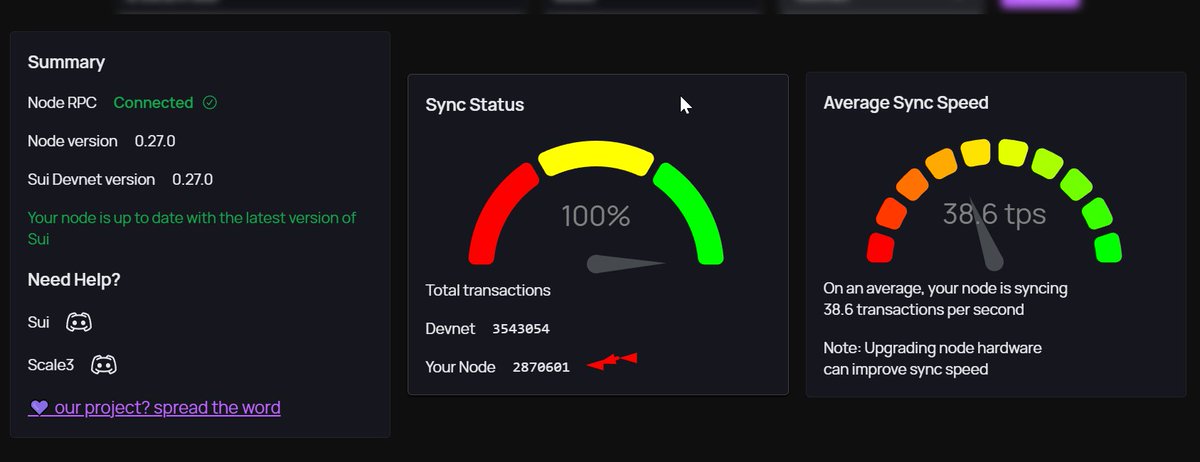Click the green node up-to-date message
Screen dimensions: 1200x462
(x=192, y=228)
